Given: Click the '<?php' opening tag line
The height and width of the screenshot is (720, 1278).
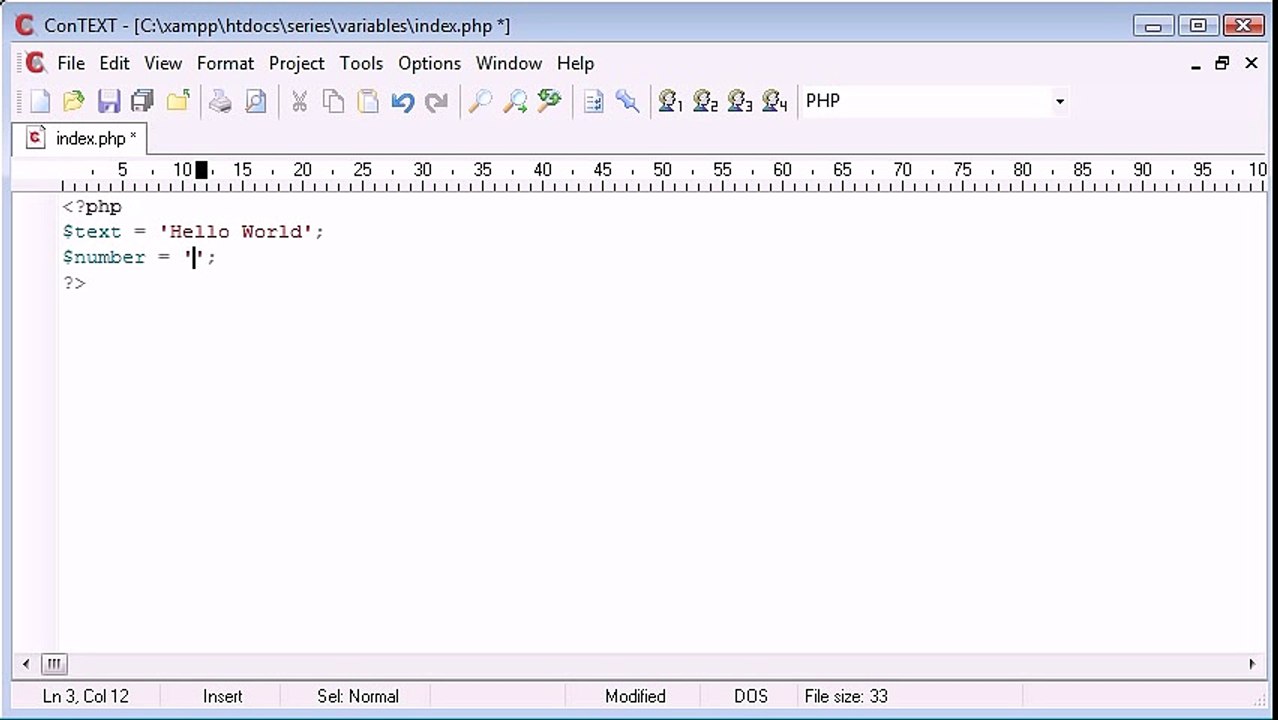Looking at the screenshot, I should point(92,207).
